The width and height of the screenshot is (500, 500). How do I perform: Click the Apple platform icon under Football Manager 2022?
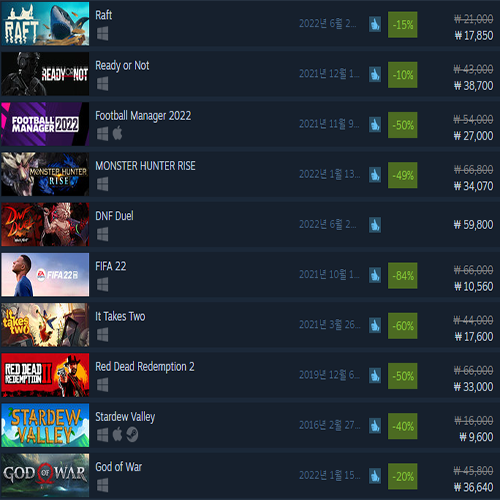click(117, 134)
